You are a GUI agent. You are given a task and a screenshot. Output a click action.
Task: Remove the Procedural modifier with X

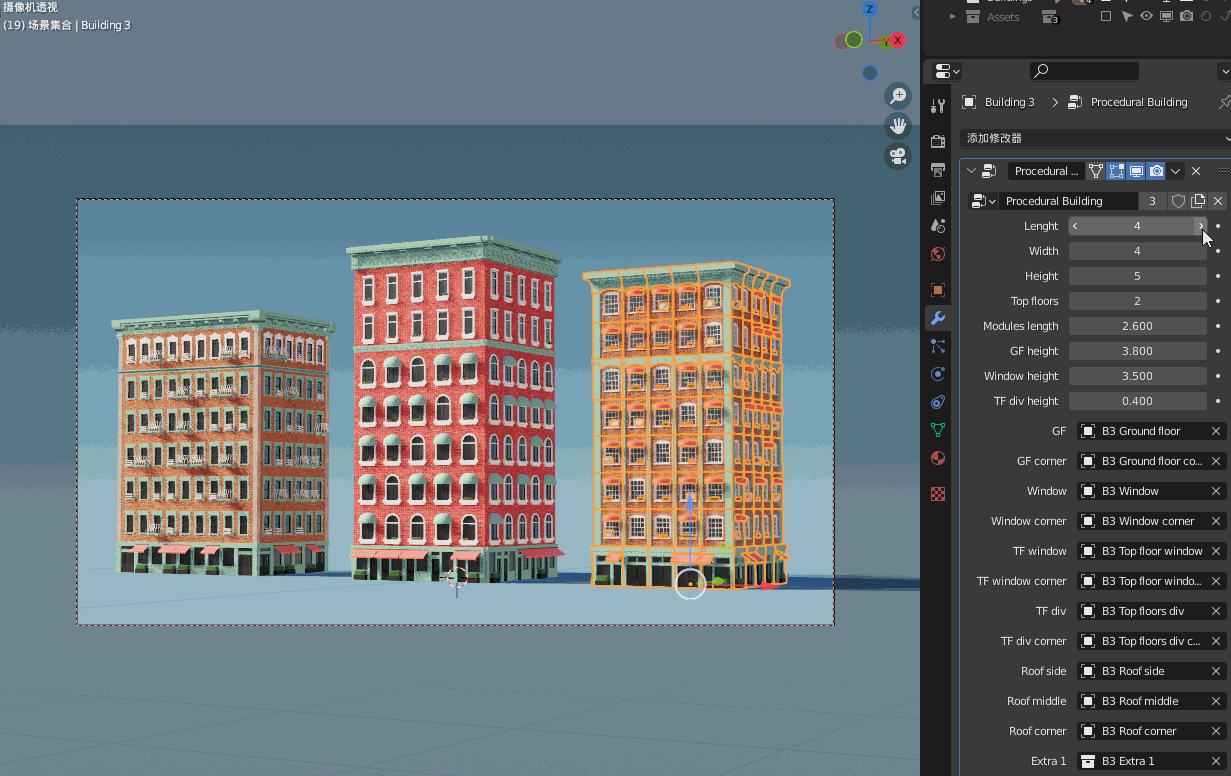point(1196,171)
